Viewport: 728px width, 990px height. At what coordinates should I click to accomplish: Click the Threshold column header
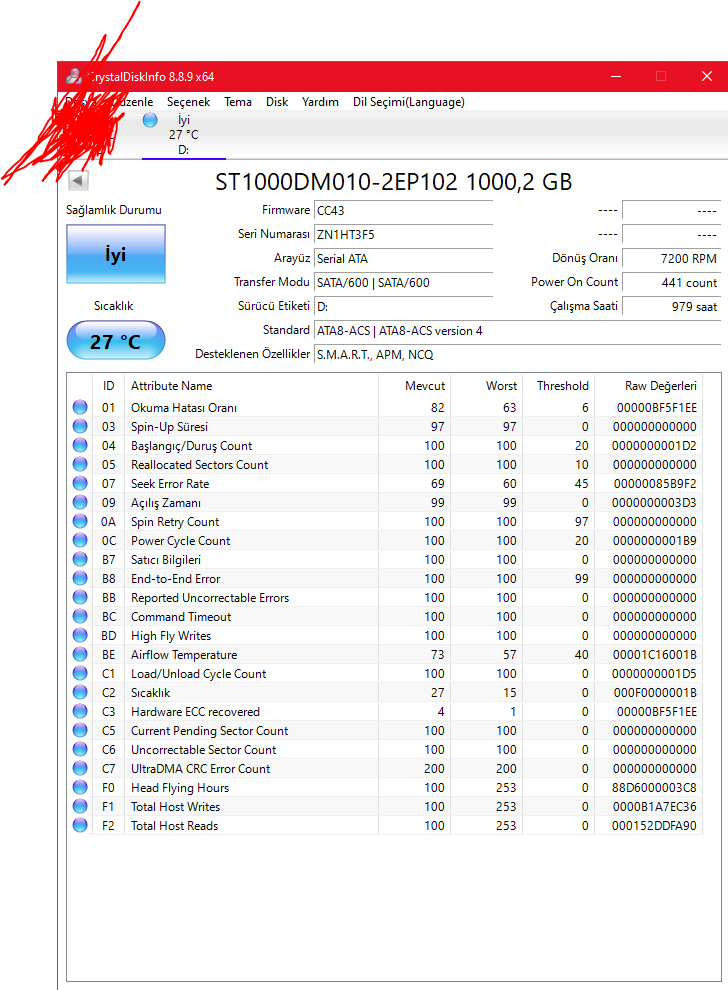[558, 386]
